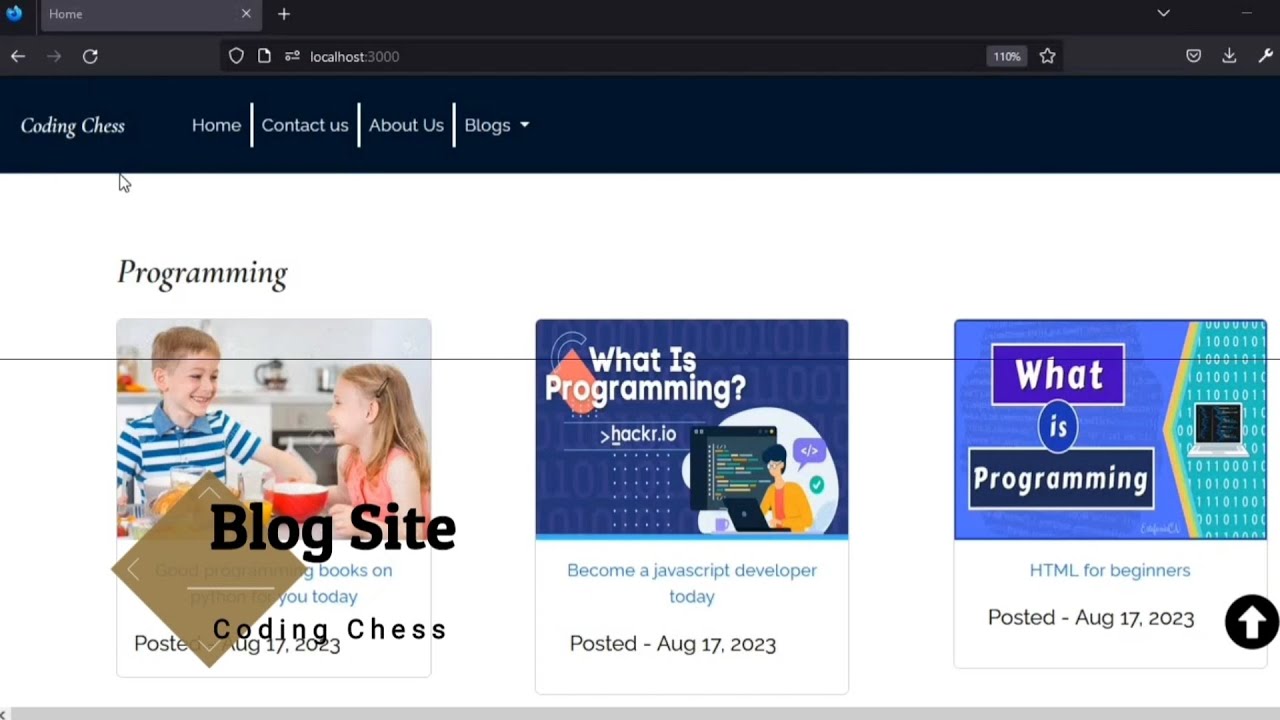Click the What Is Programming hackr.io thumbnail
The image size is (1280, 720).
692,429
